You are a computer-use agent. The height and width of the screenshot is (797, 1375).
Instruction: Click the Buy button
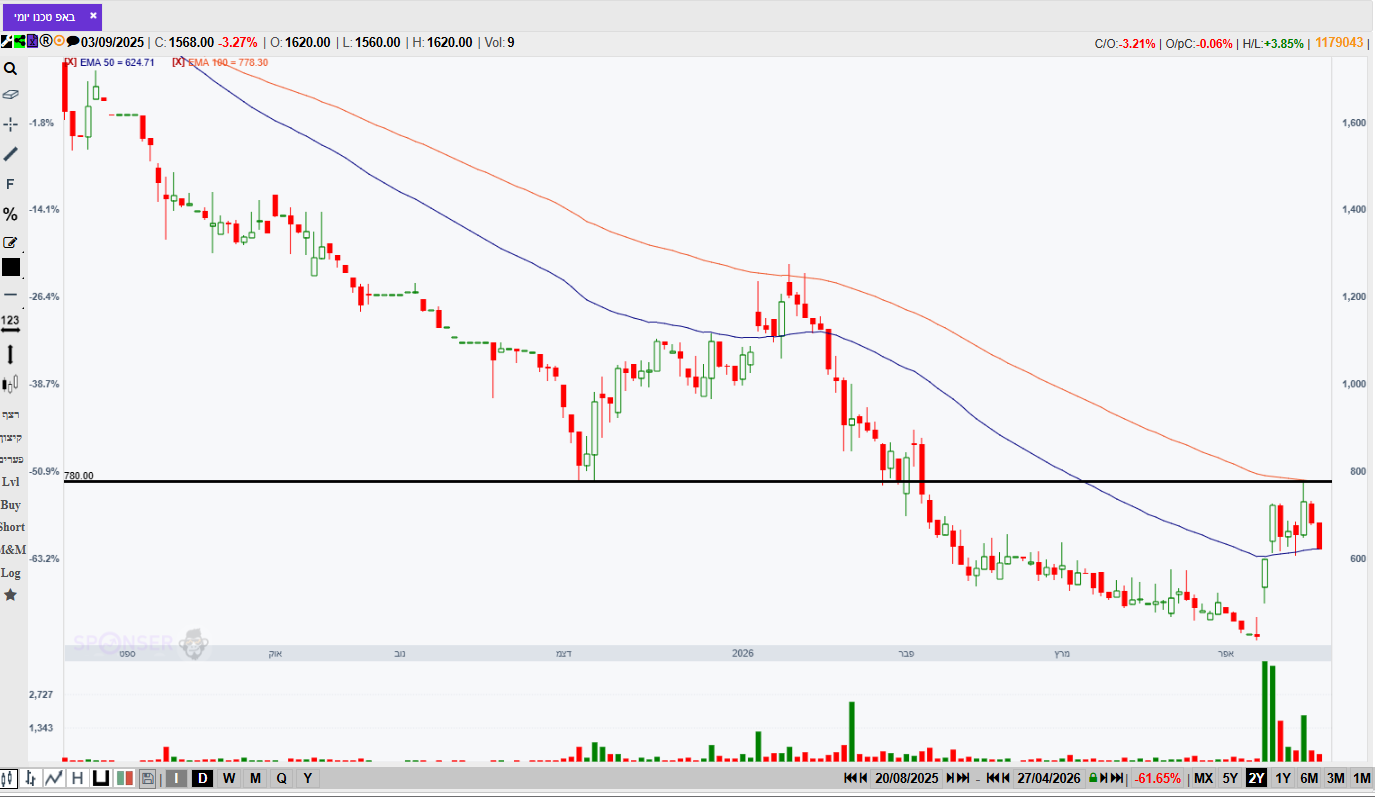click(x=10, y=505)
